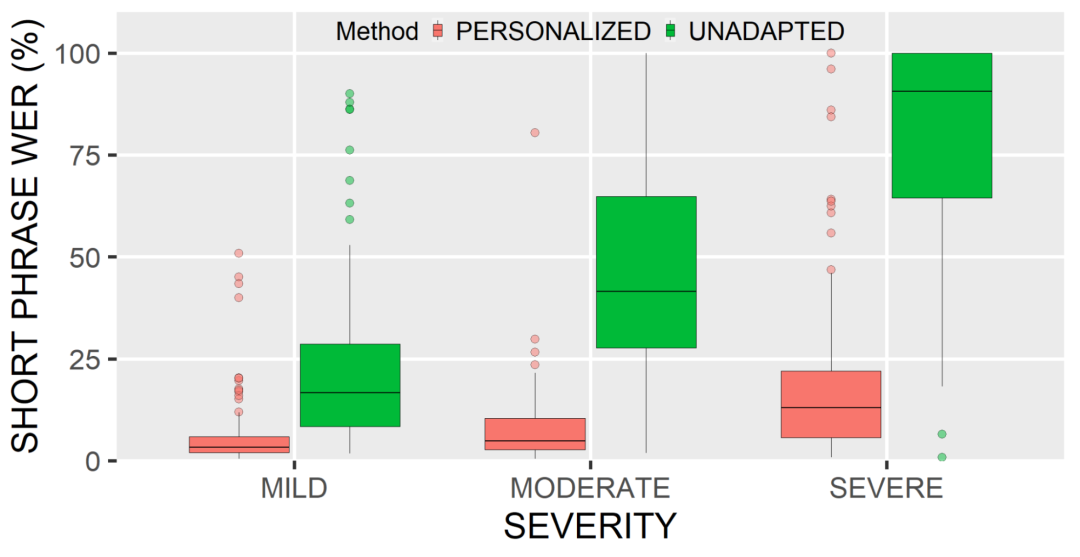This screenshot has height=557, width=1080.
Task: Click the red PERSONALIZED box for MILD
Action: (239, 444)
